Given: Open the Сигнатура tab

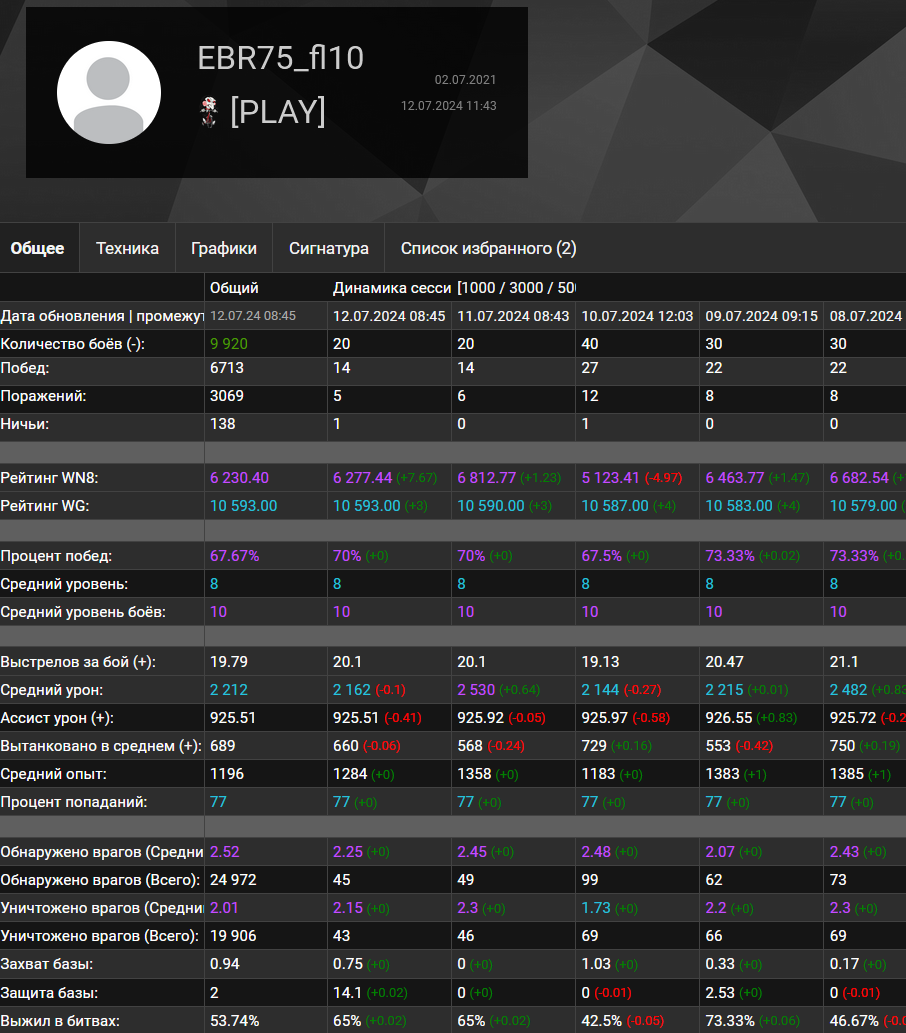Looking at the screenshot, I should point(329,248).
